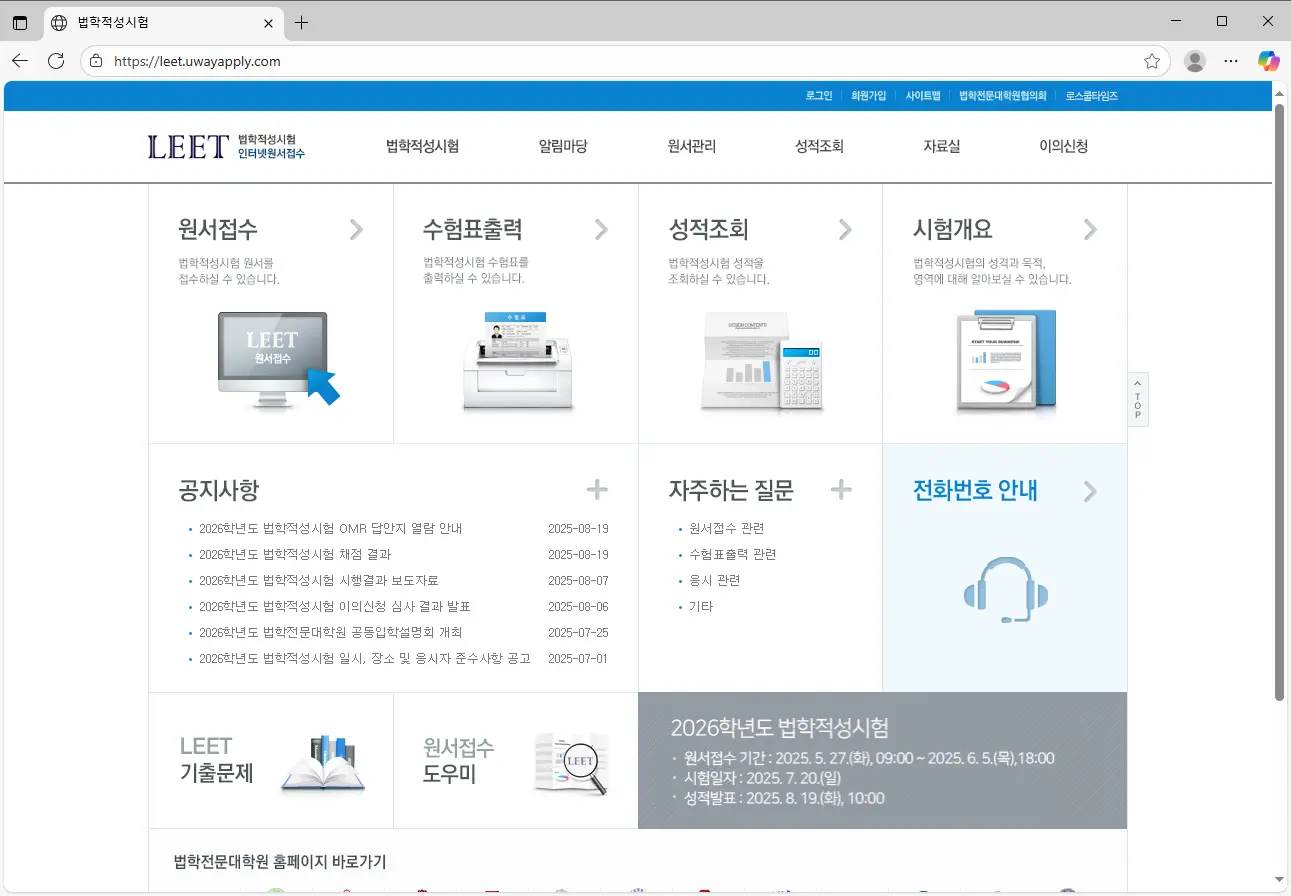This screenshot has width=1291, height=896.
Task: Open the 성적조회 navigation menu item
Action: pos(819,146)
